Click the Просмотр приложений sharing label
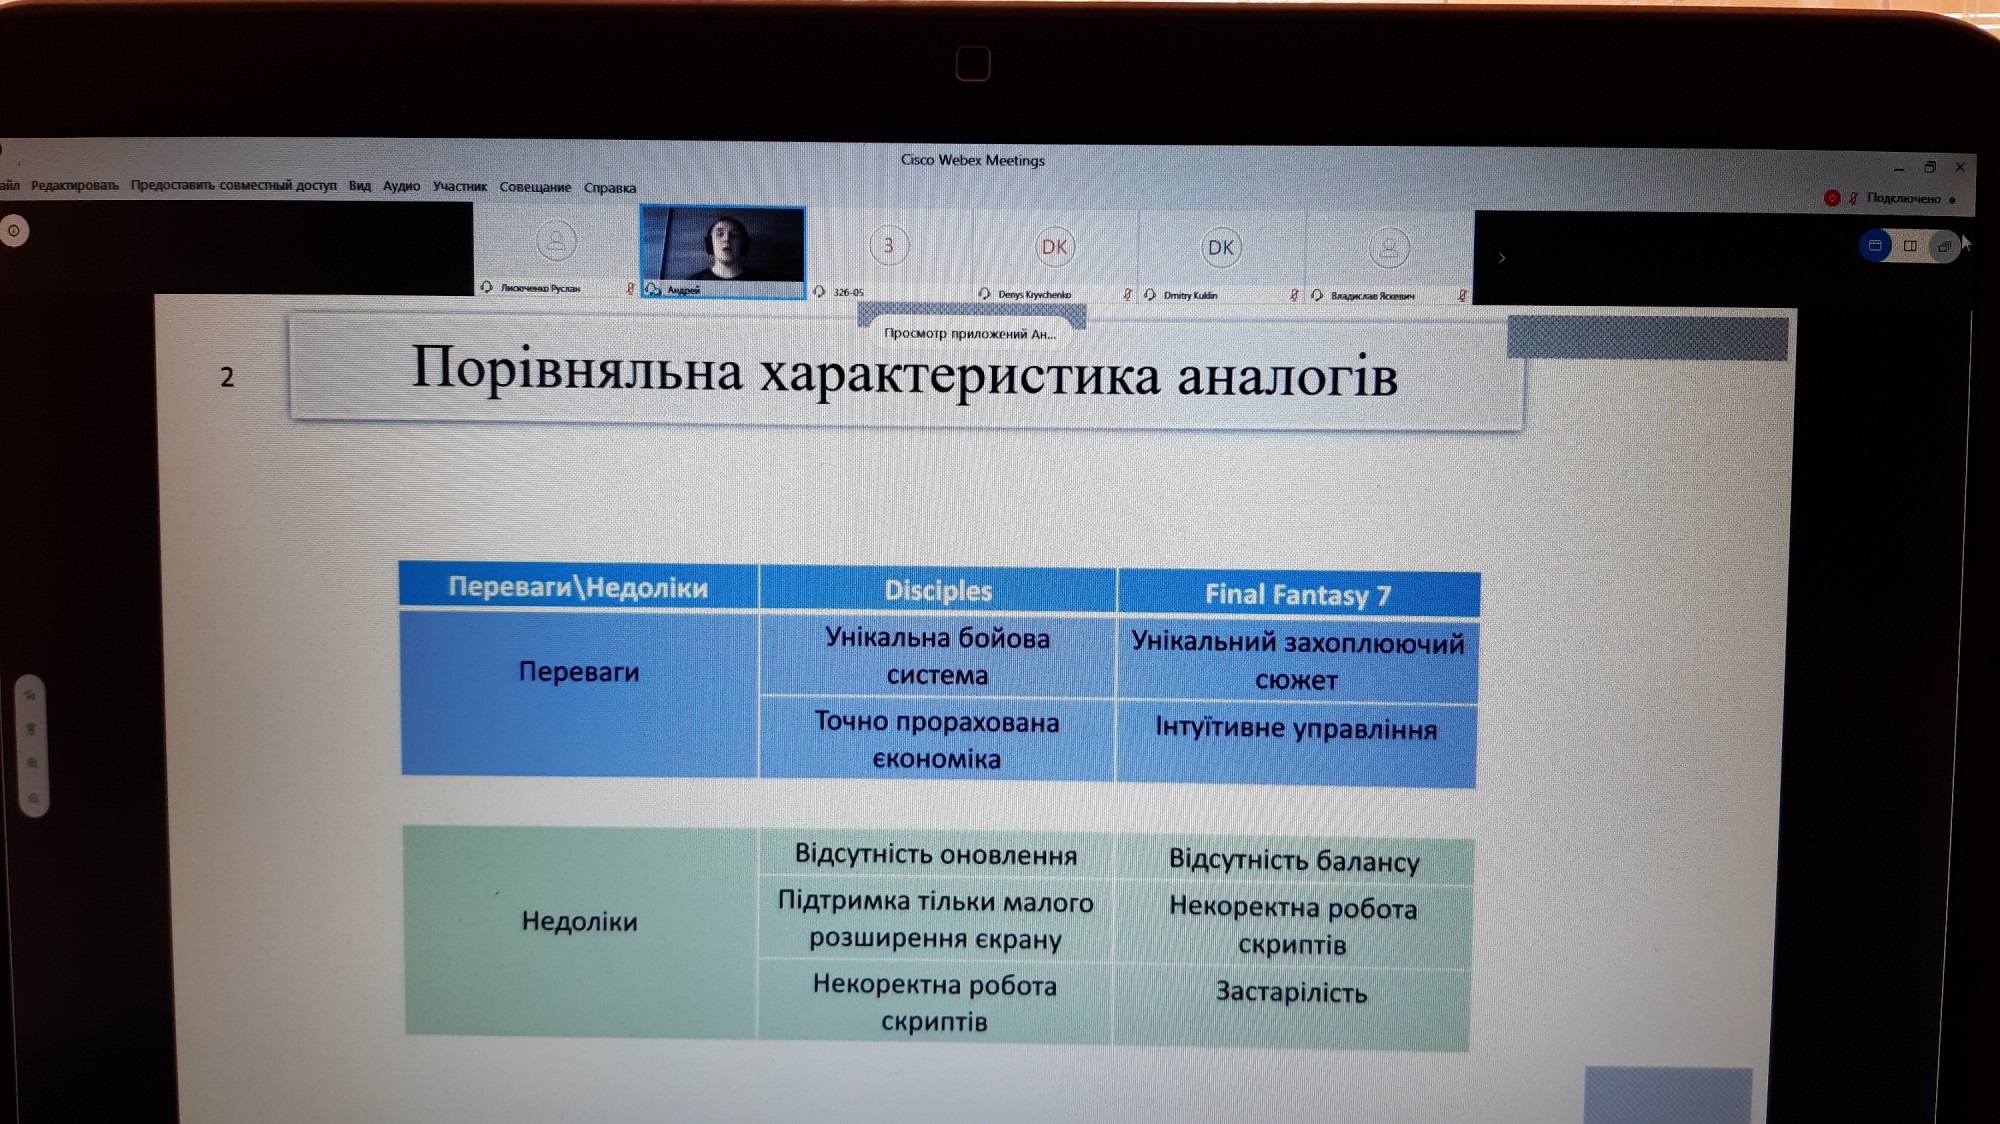The height and width of the screenshot is (1124, 2000). pos(969,334)
